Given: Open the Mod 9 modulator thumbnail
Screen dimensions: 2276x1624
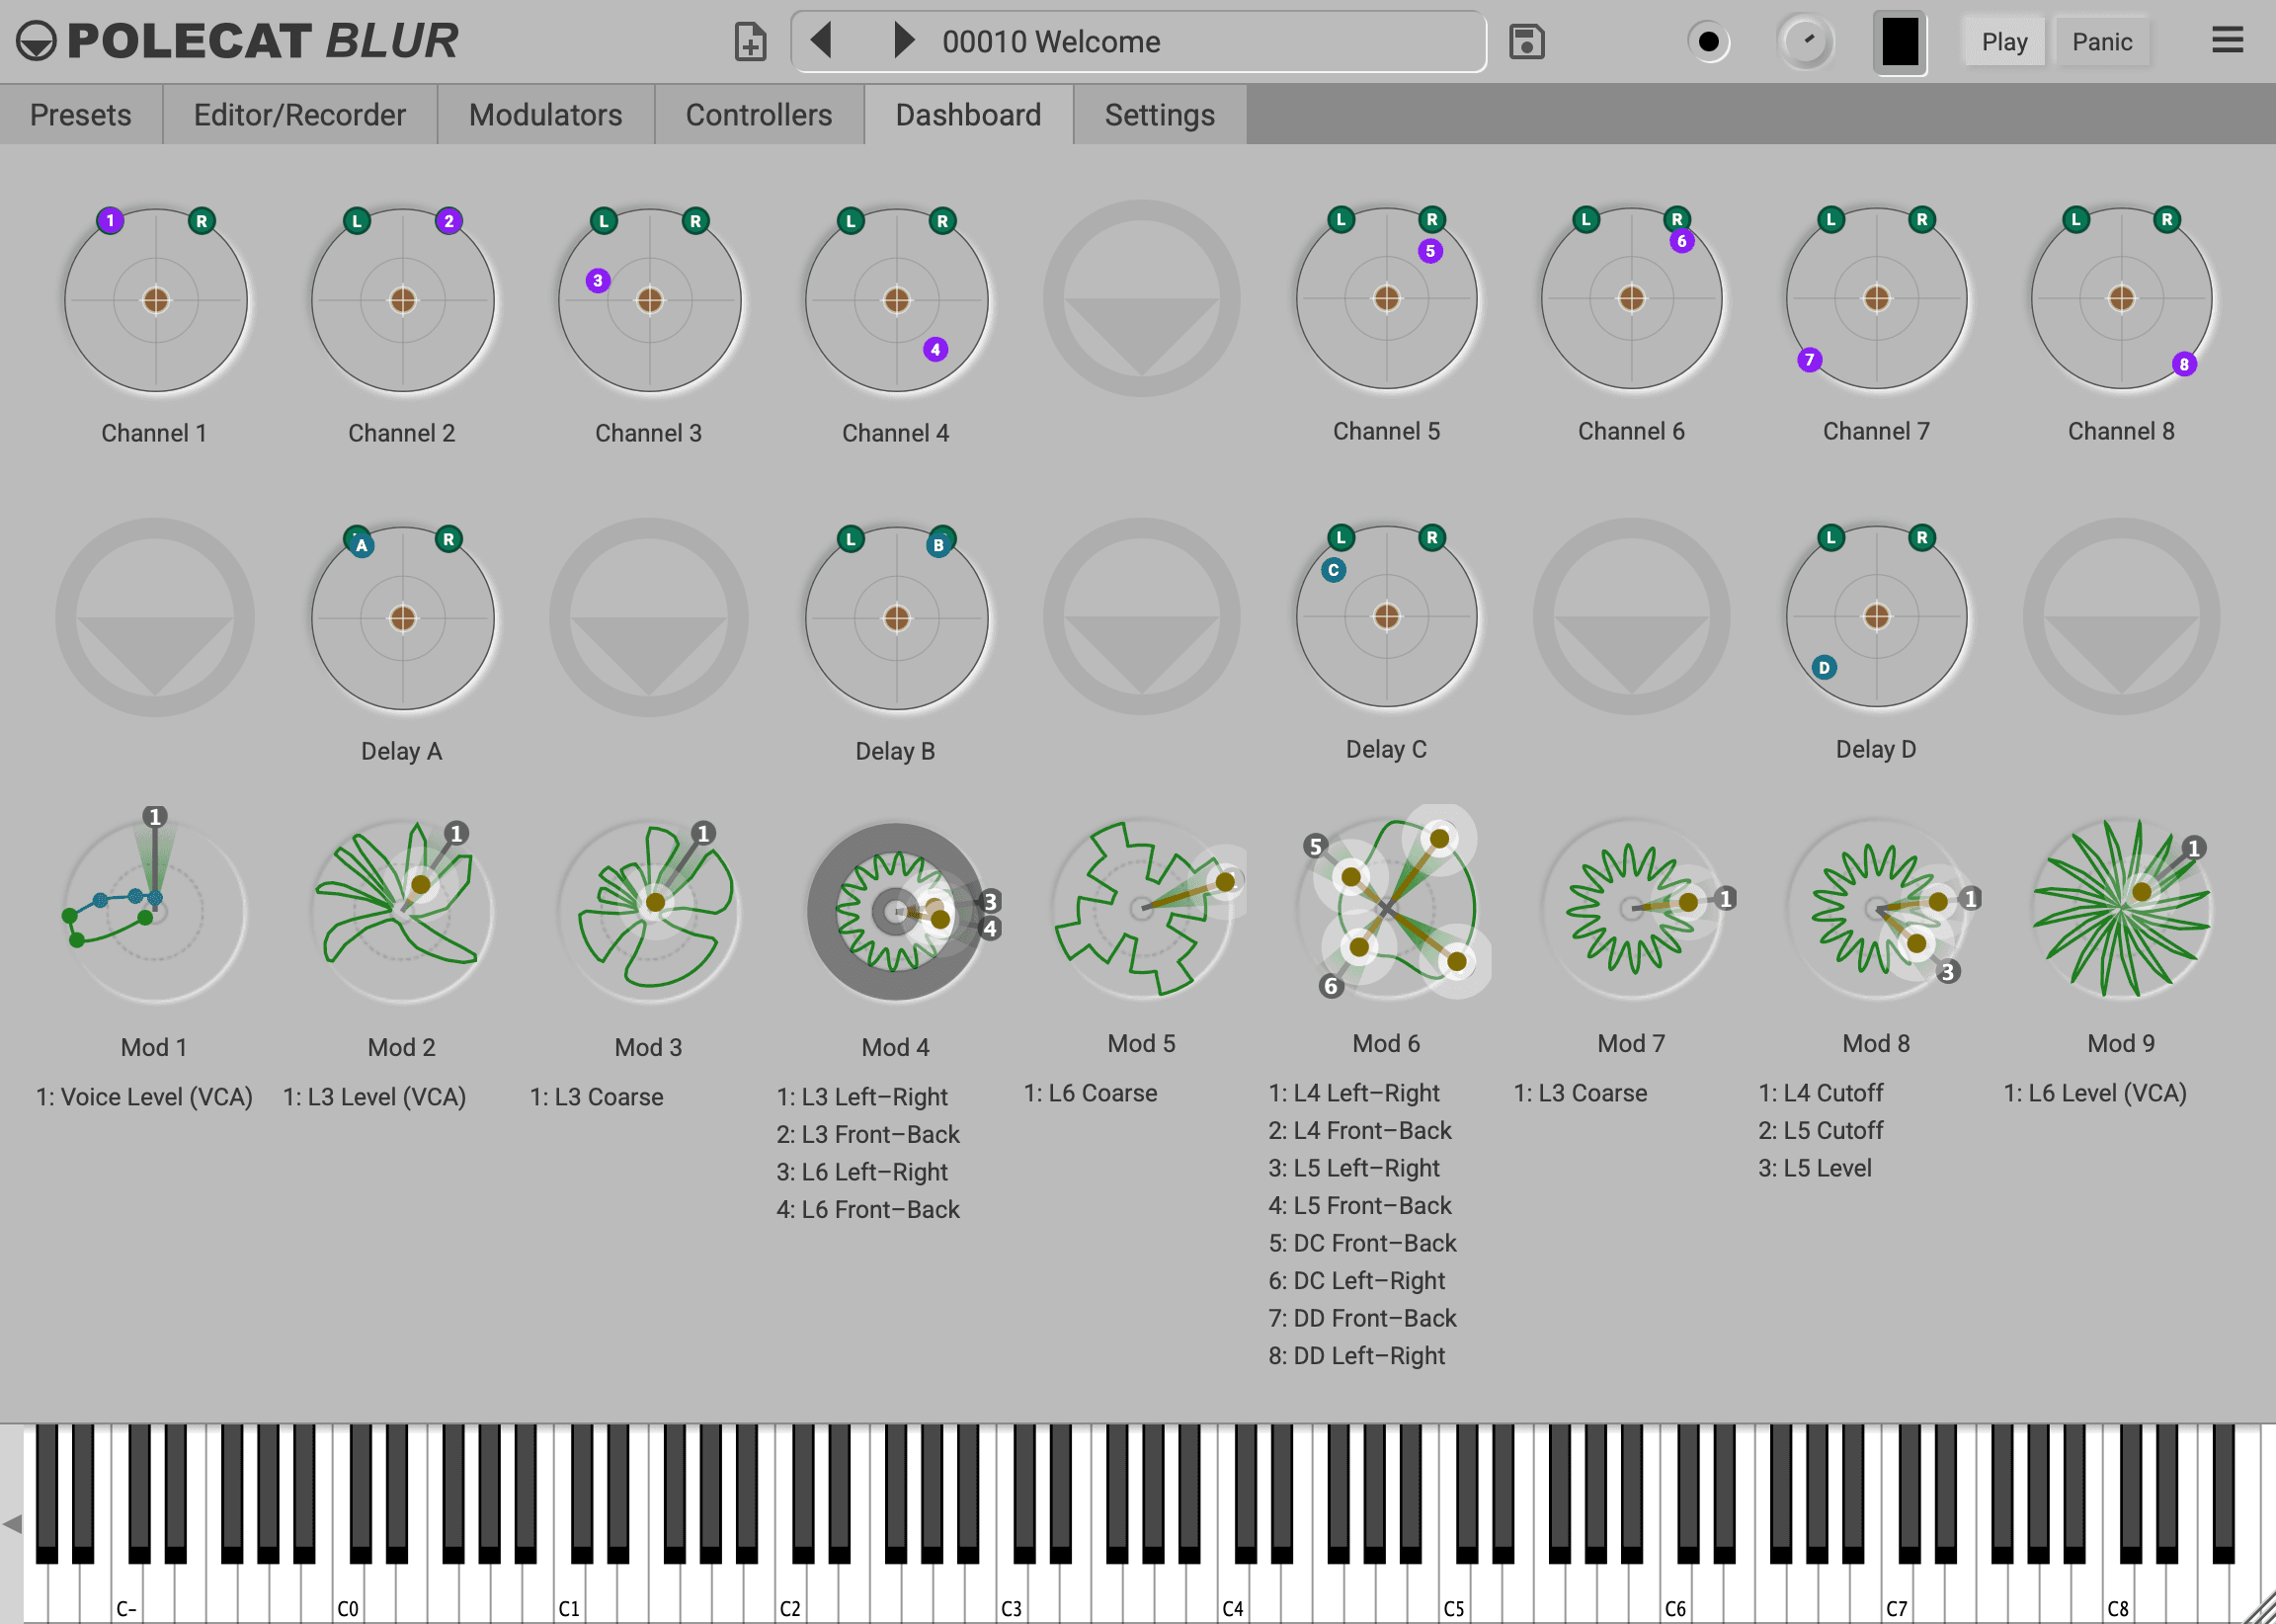Looking at the screenshot, I should tap(2121, 908).
